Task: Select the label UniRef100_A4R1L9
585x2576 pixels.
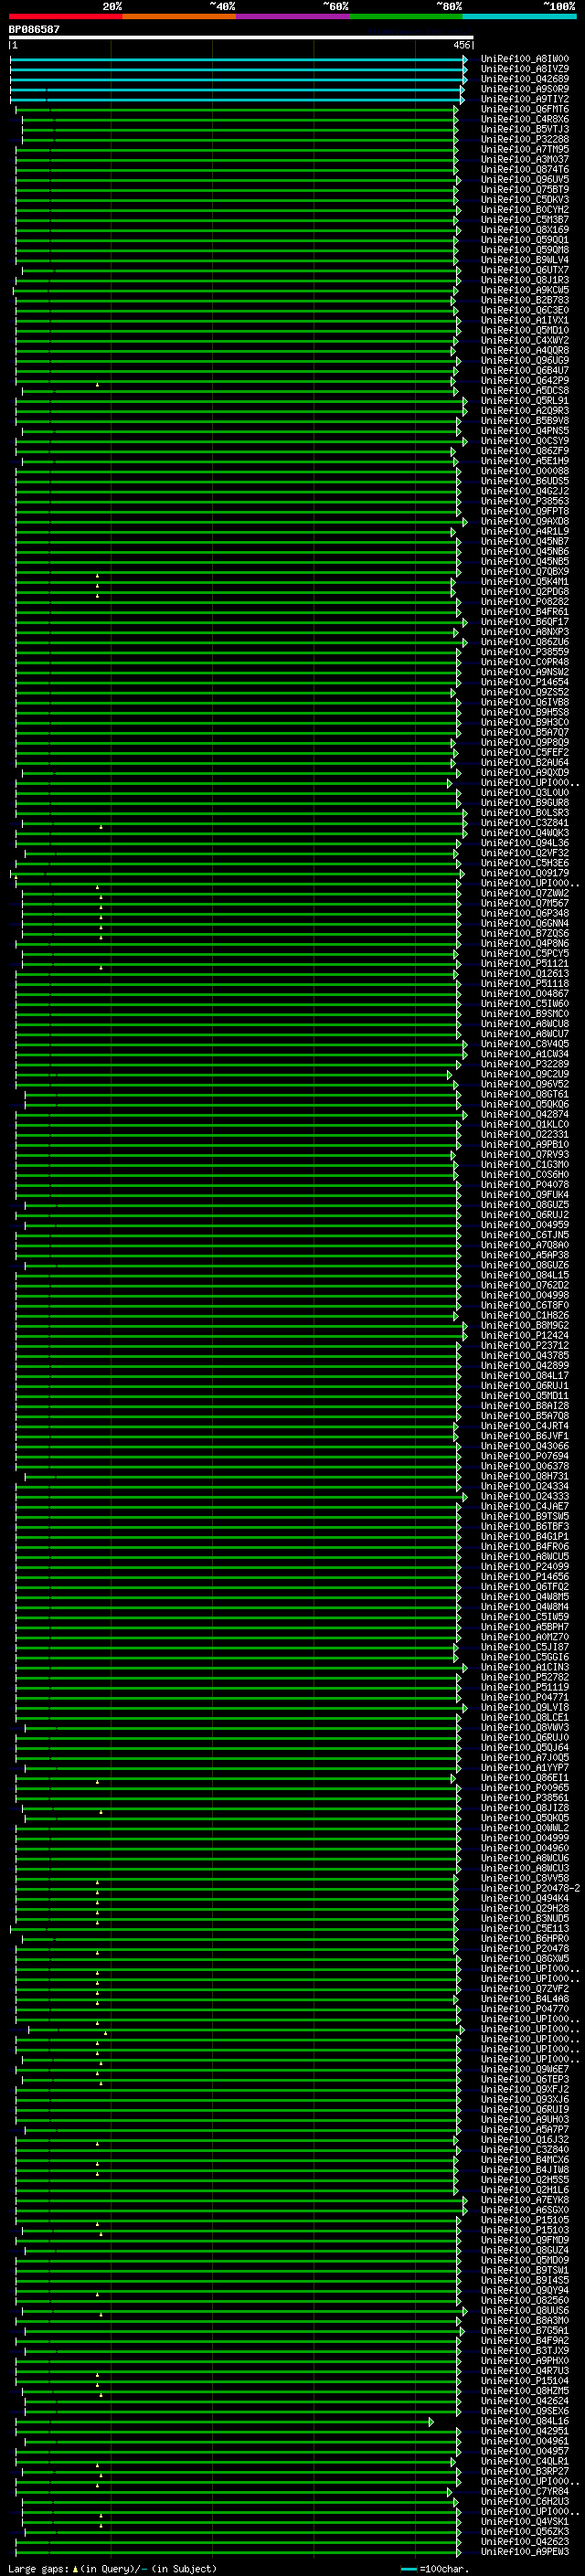Action: pos(524,531)
